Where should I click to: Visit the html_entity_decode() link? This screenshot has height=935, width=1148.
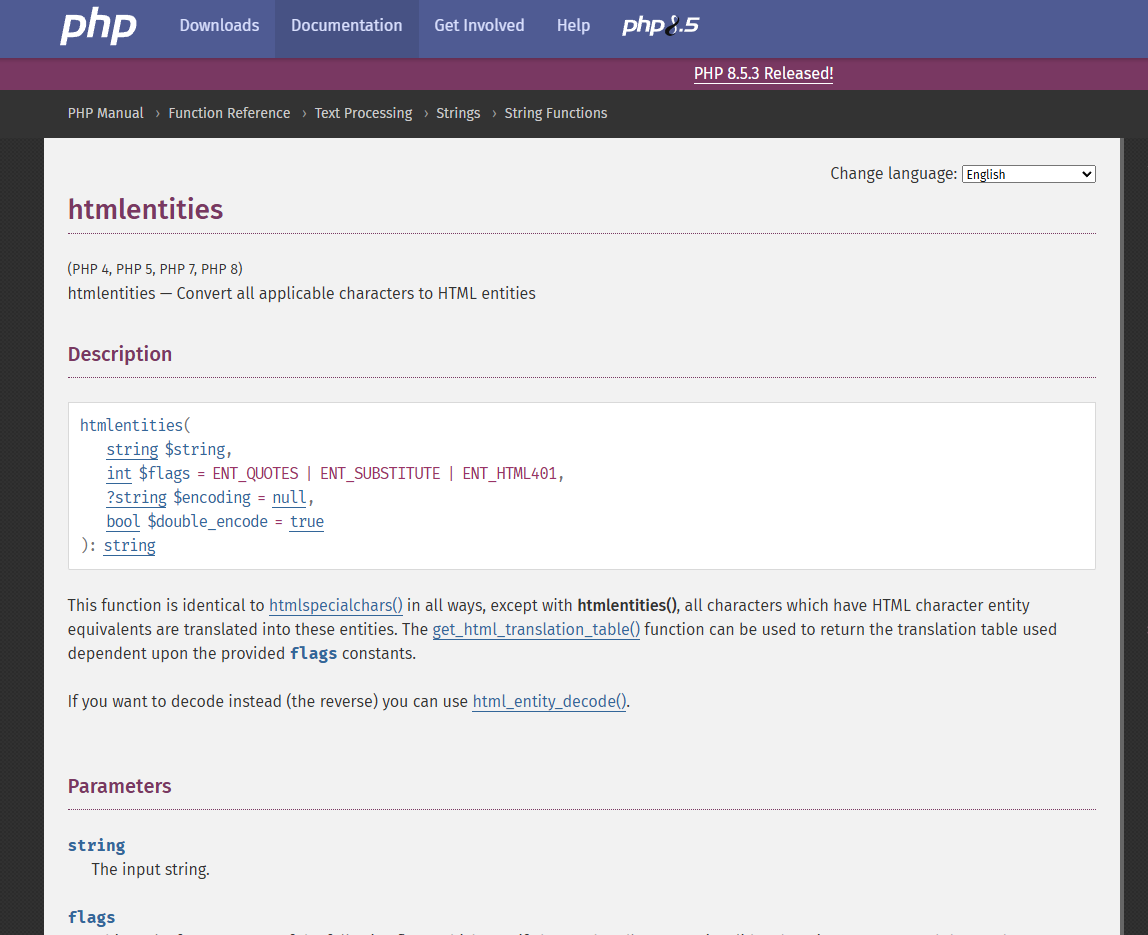(549, 701)
